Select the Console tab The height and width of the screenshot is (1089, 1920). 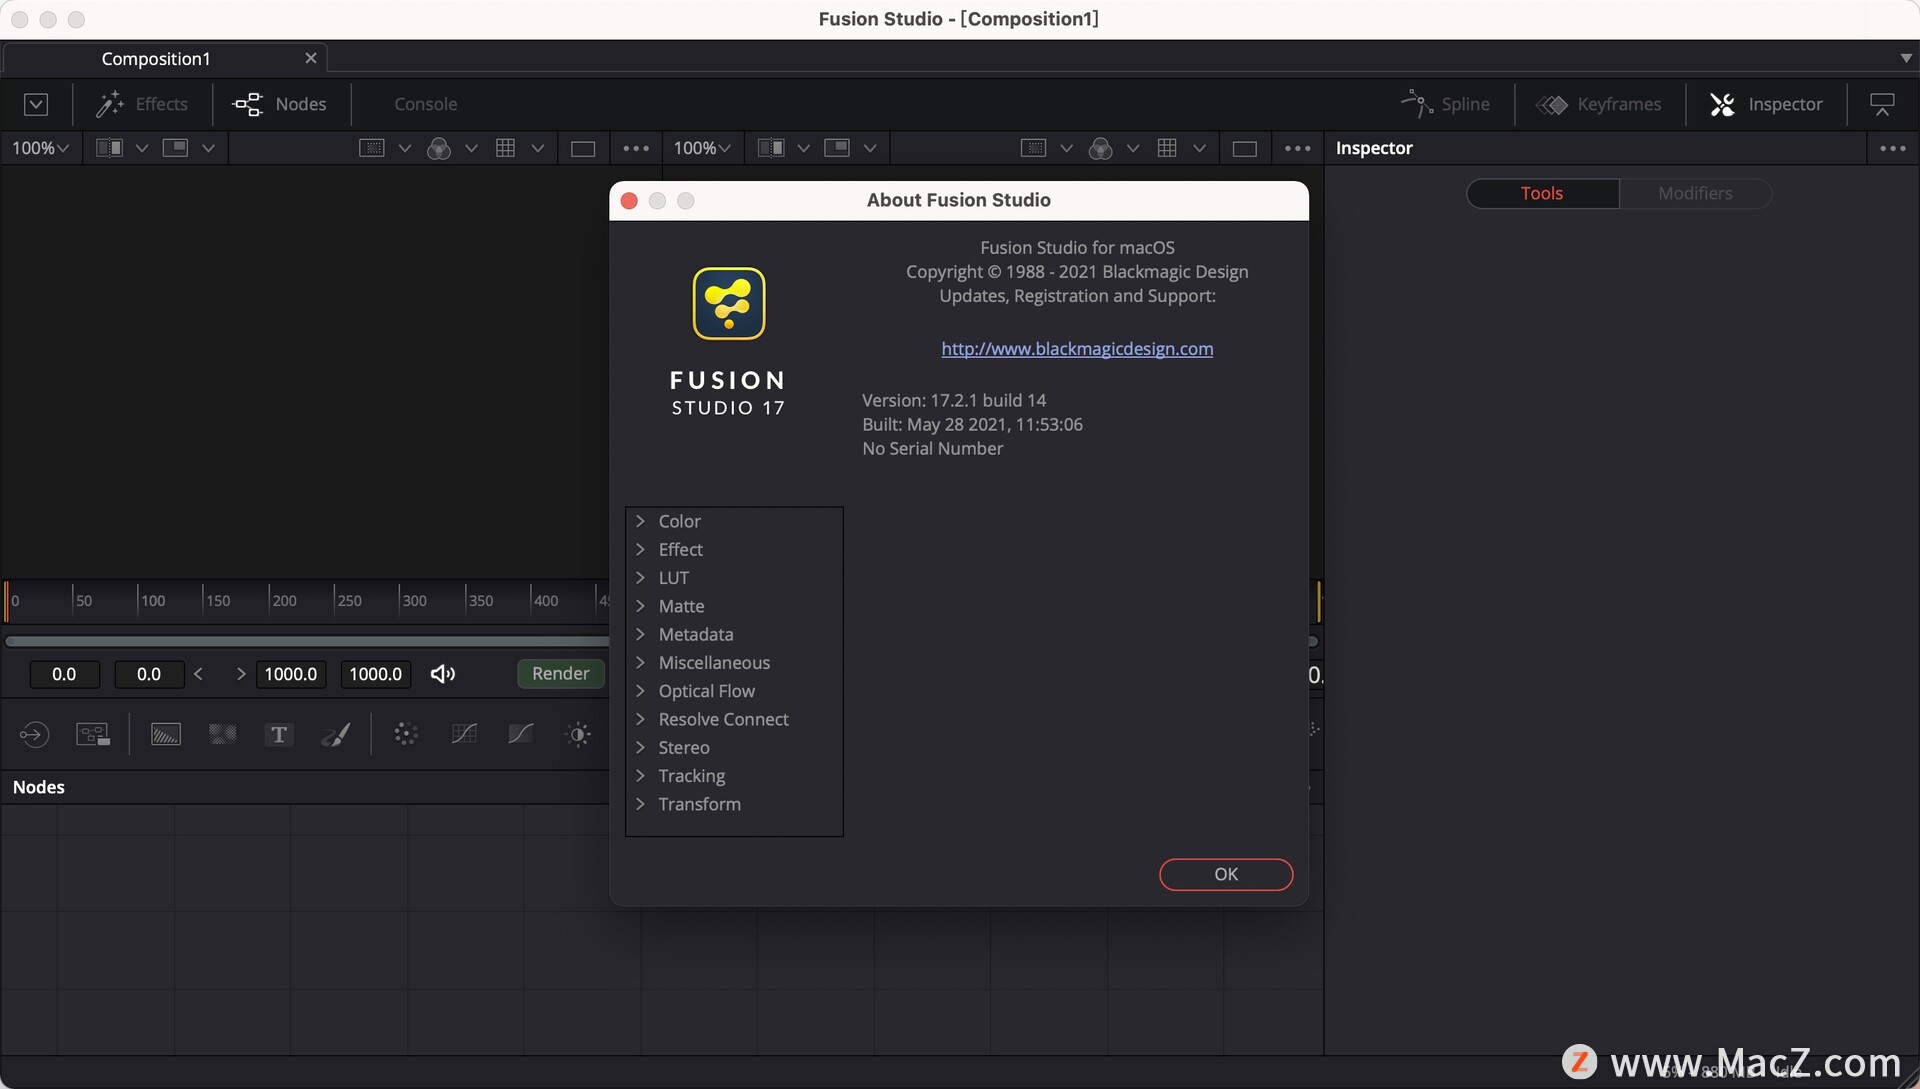click(x=425, y=102)
